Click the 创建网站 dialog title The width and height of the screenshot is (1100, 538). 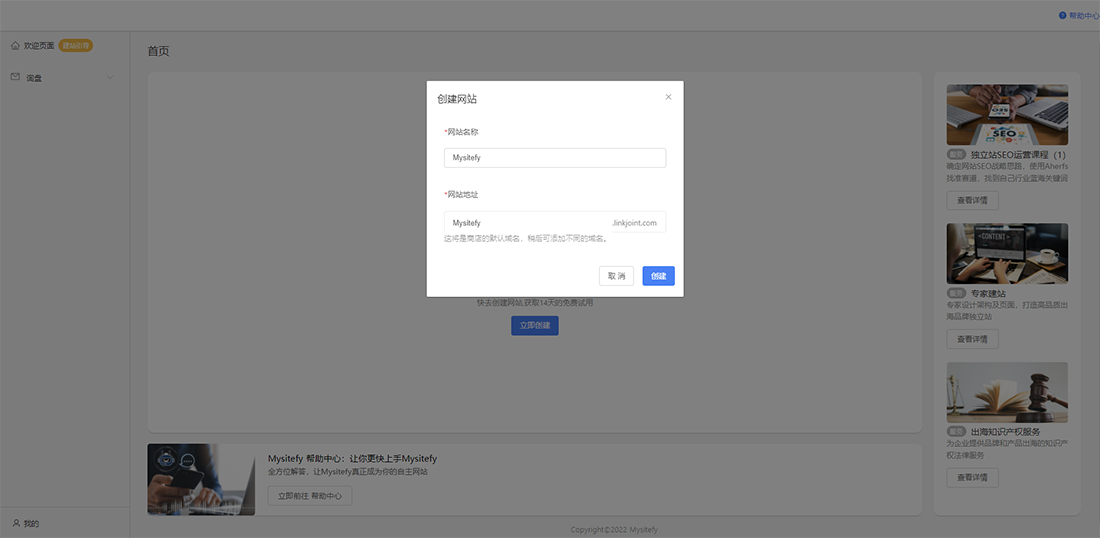point(457,99)
